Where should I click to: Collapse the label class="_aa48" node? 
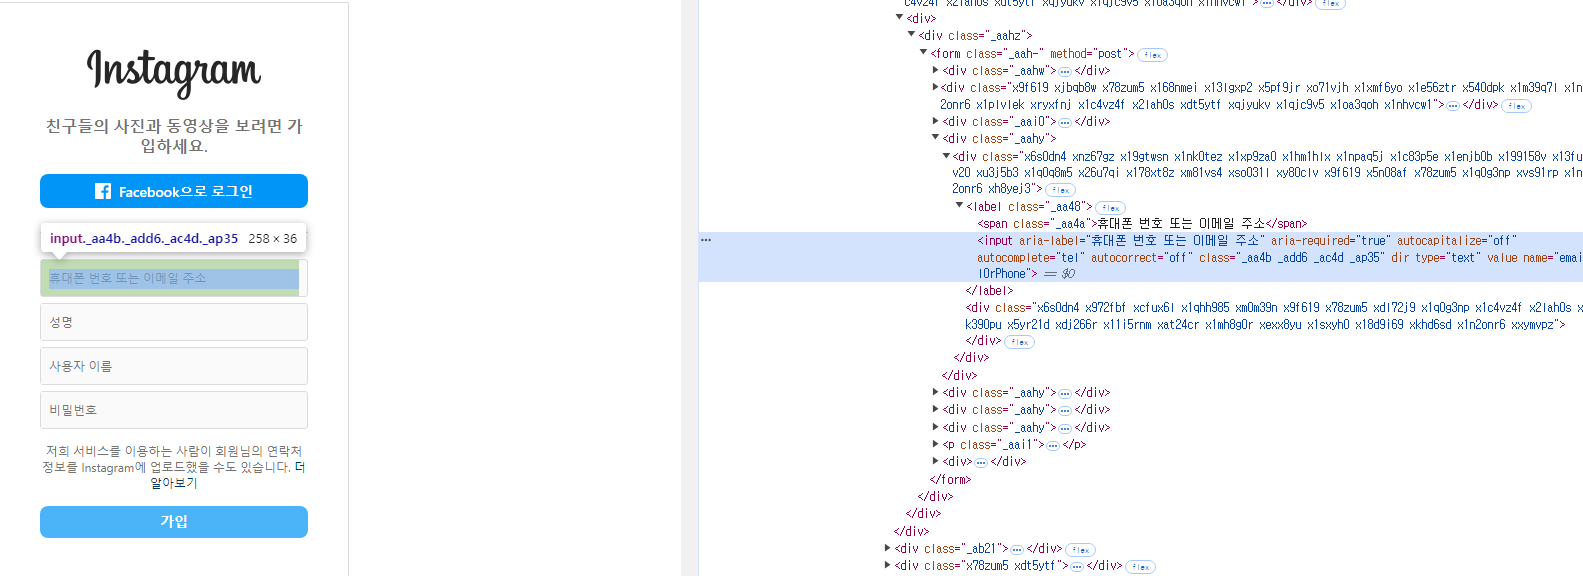[x=959, y=206]
